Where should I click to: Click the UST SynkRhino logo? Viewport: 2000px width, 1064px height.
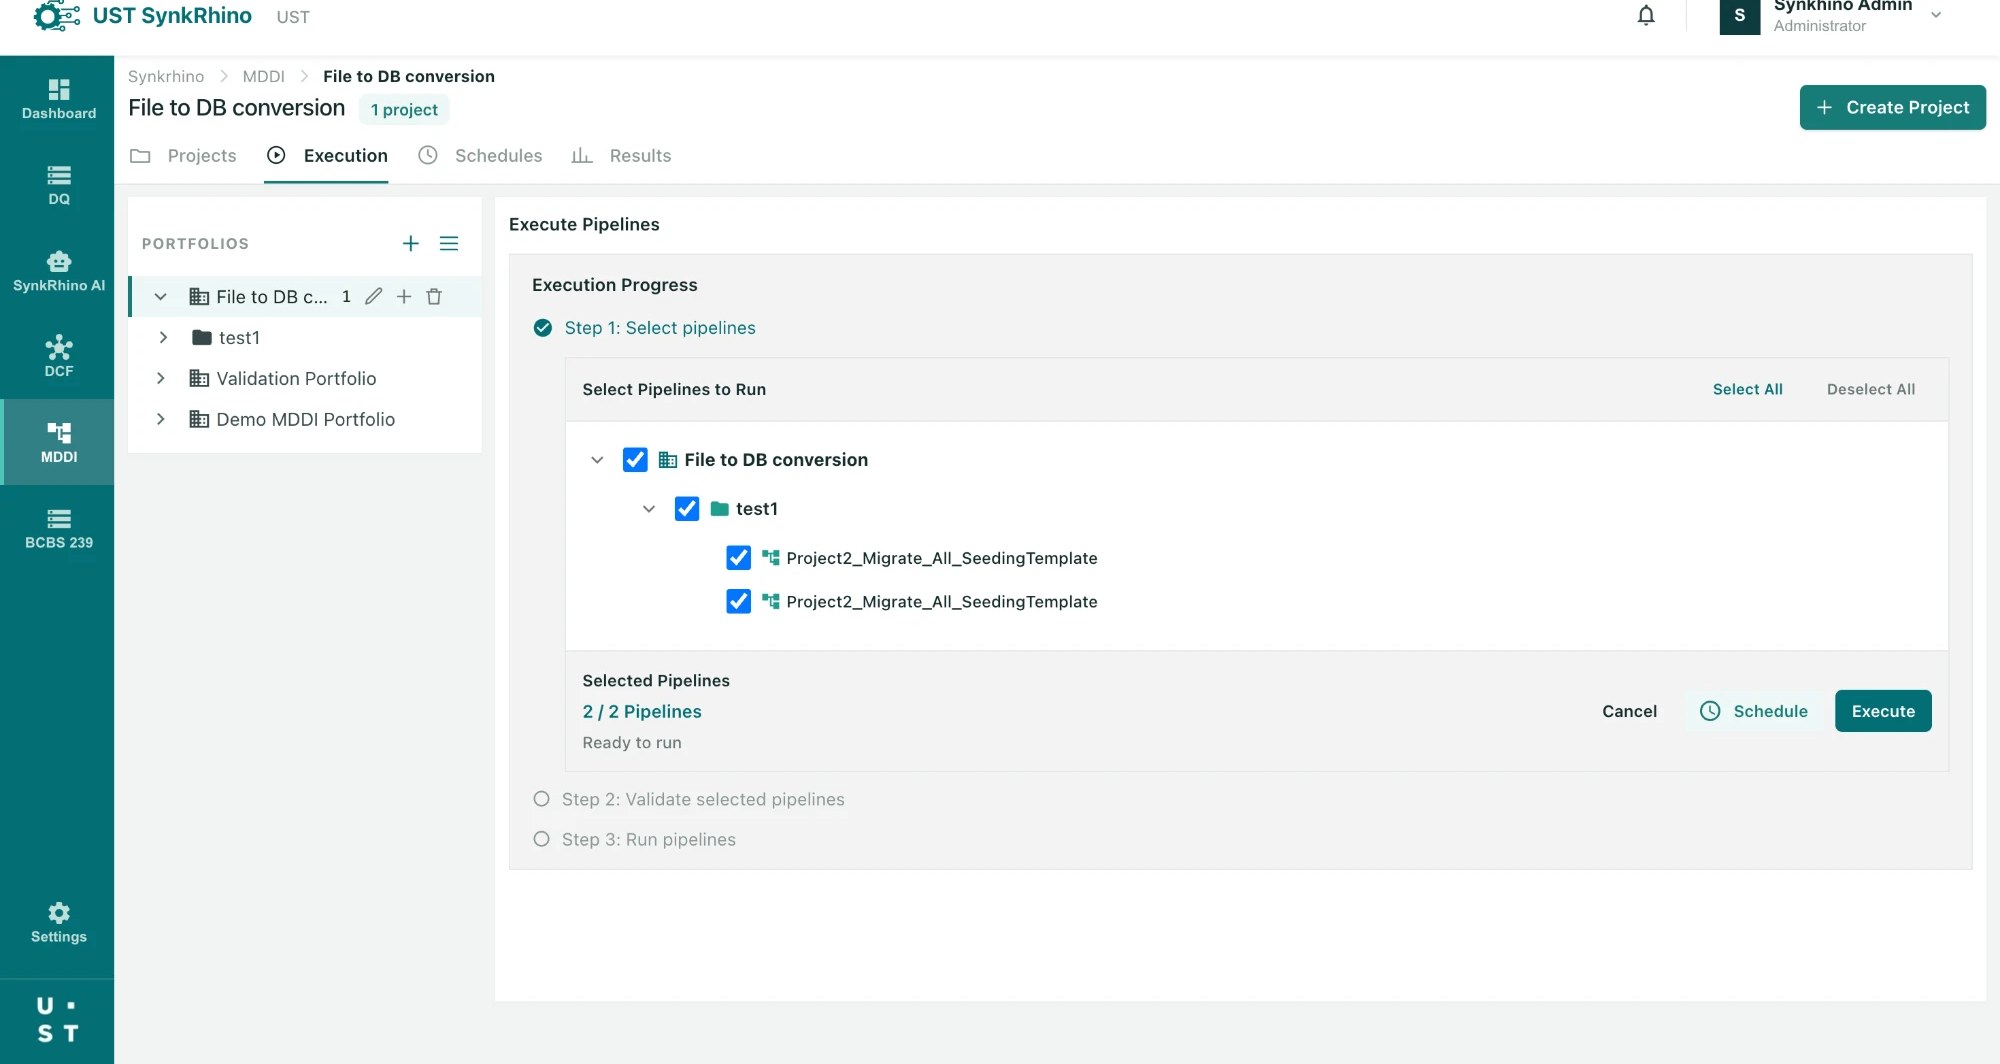click(x=143, y=16)
